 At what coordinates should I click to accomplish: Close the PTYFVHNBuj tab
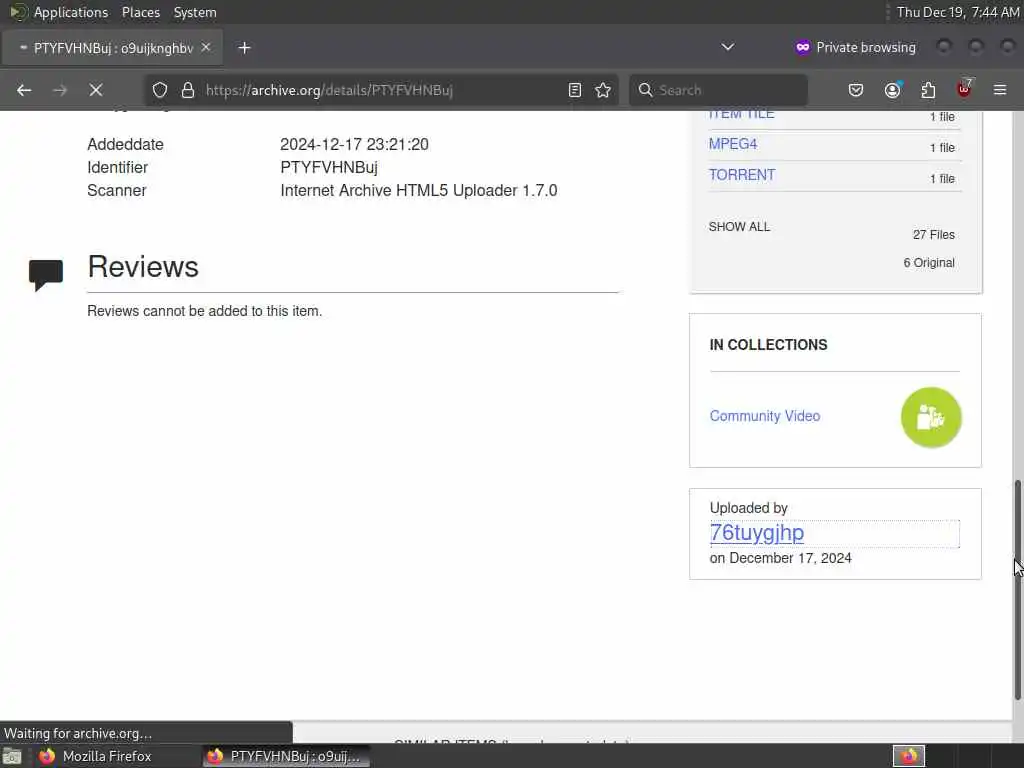(206, 48)
